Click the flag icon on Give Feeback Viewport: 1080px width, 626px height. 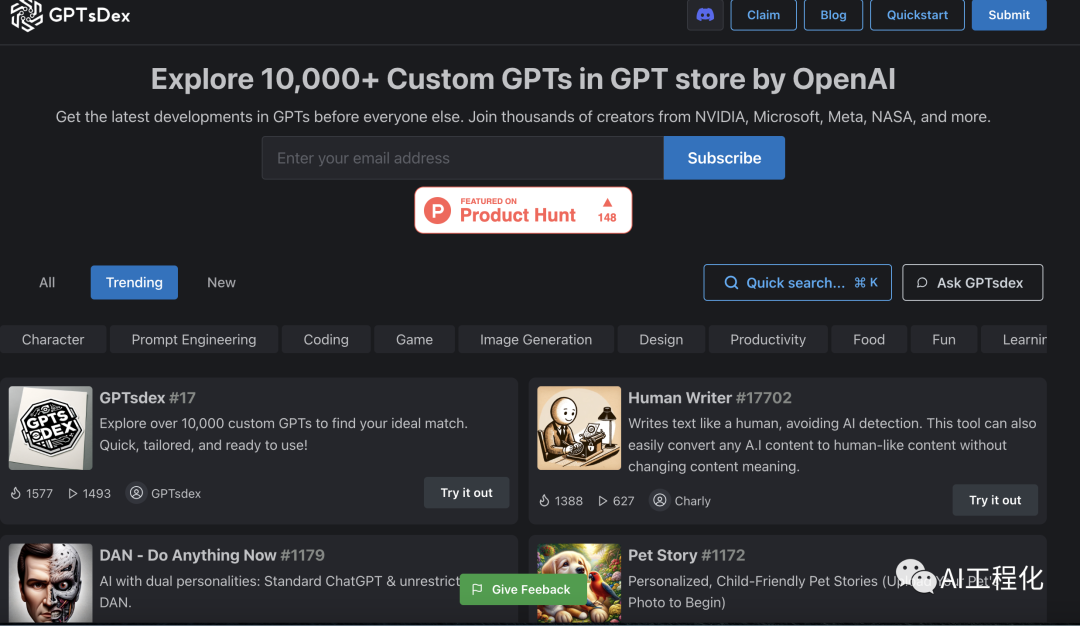coord(477,590)
